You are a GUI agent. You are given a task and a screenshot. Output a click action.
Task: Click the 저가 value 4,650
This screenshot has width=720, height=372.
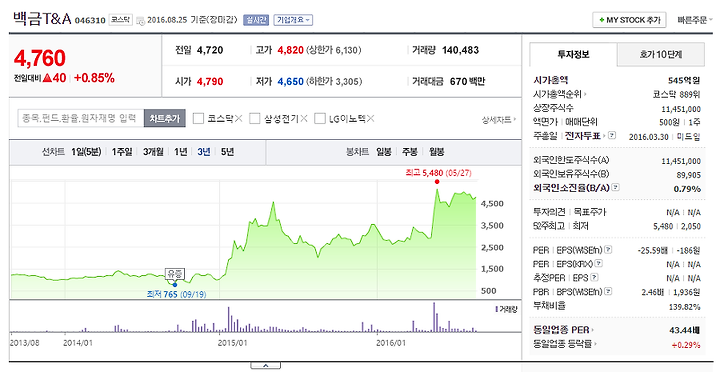point(291,82)
